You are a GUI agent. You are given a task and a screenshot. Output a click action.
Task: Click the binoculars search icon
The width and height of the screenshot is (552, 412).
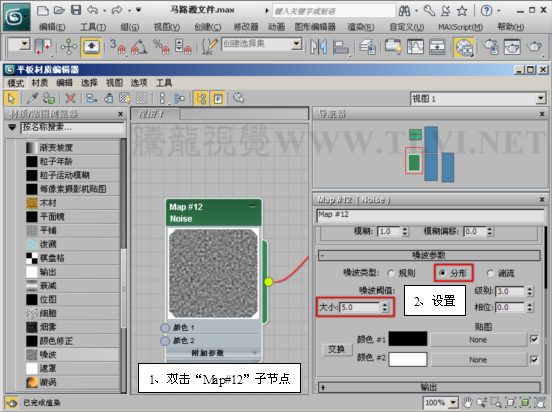pos(404,11)
